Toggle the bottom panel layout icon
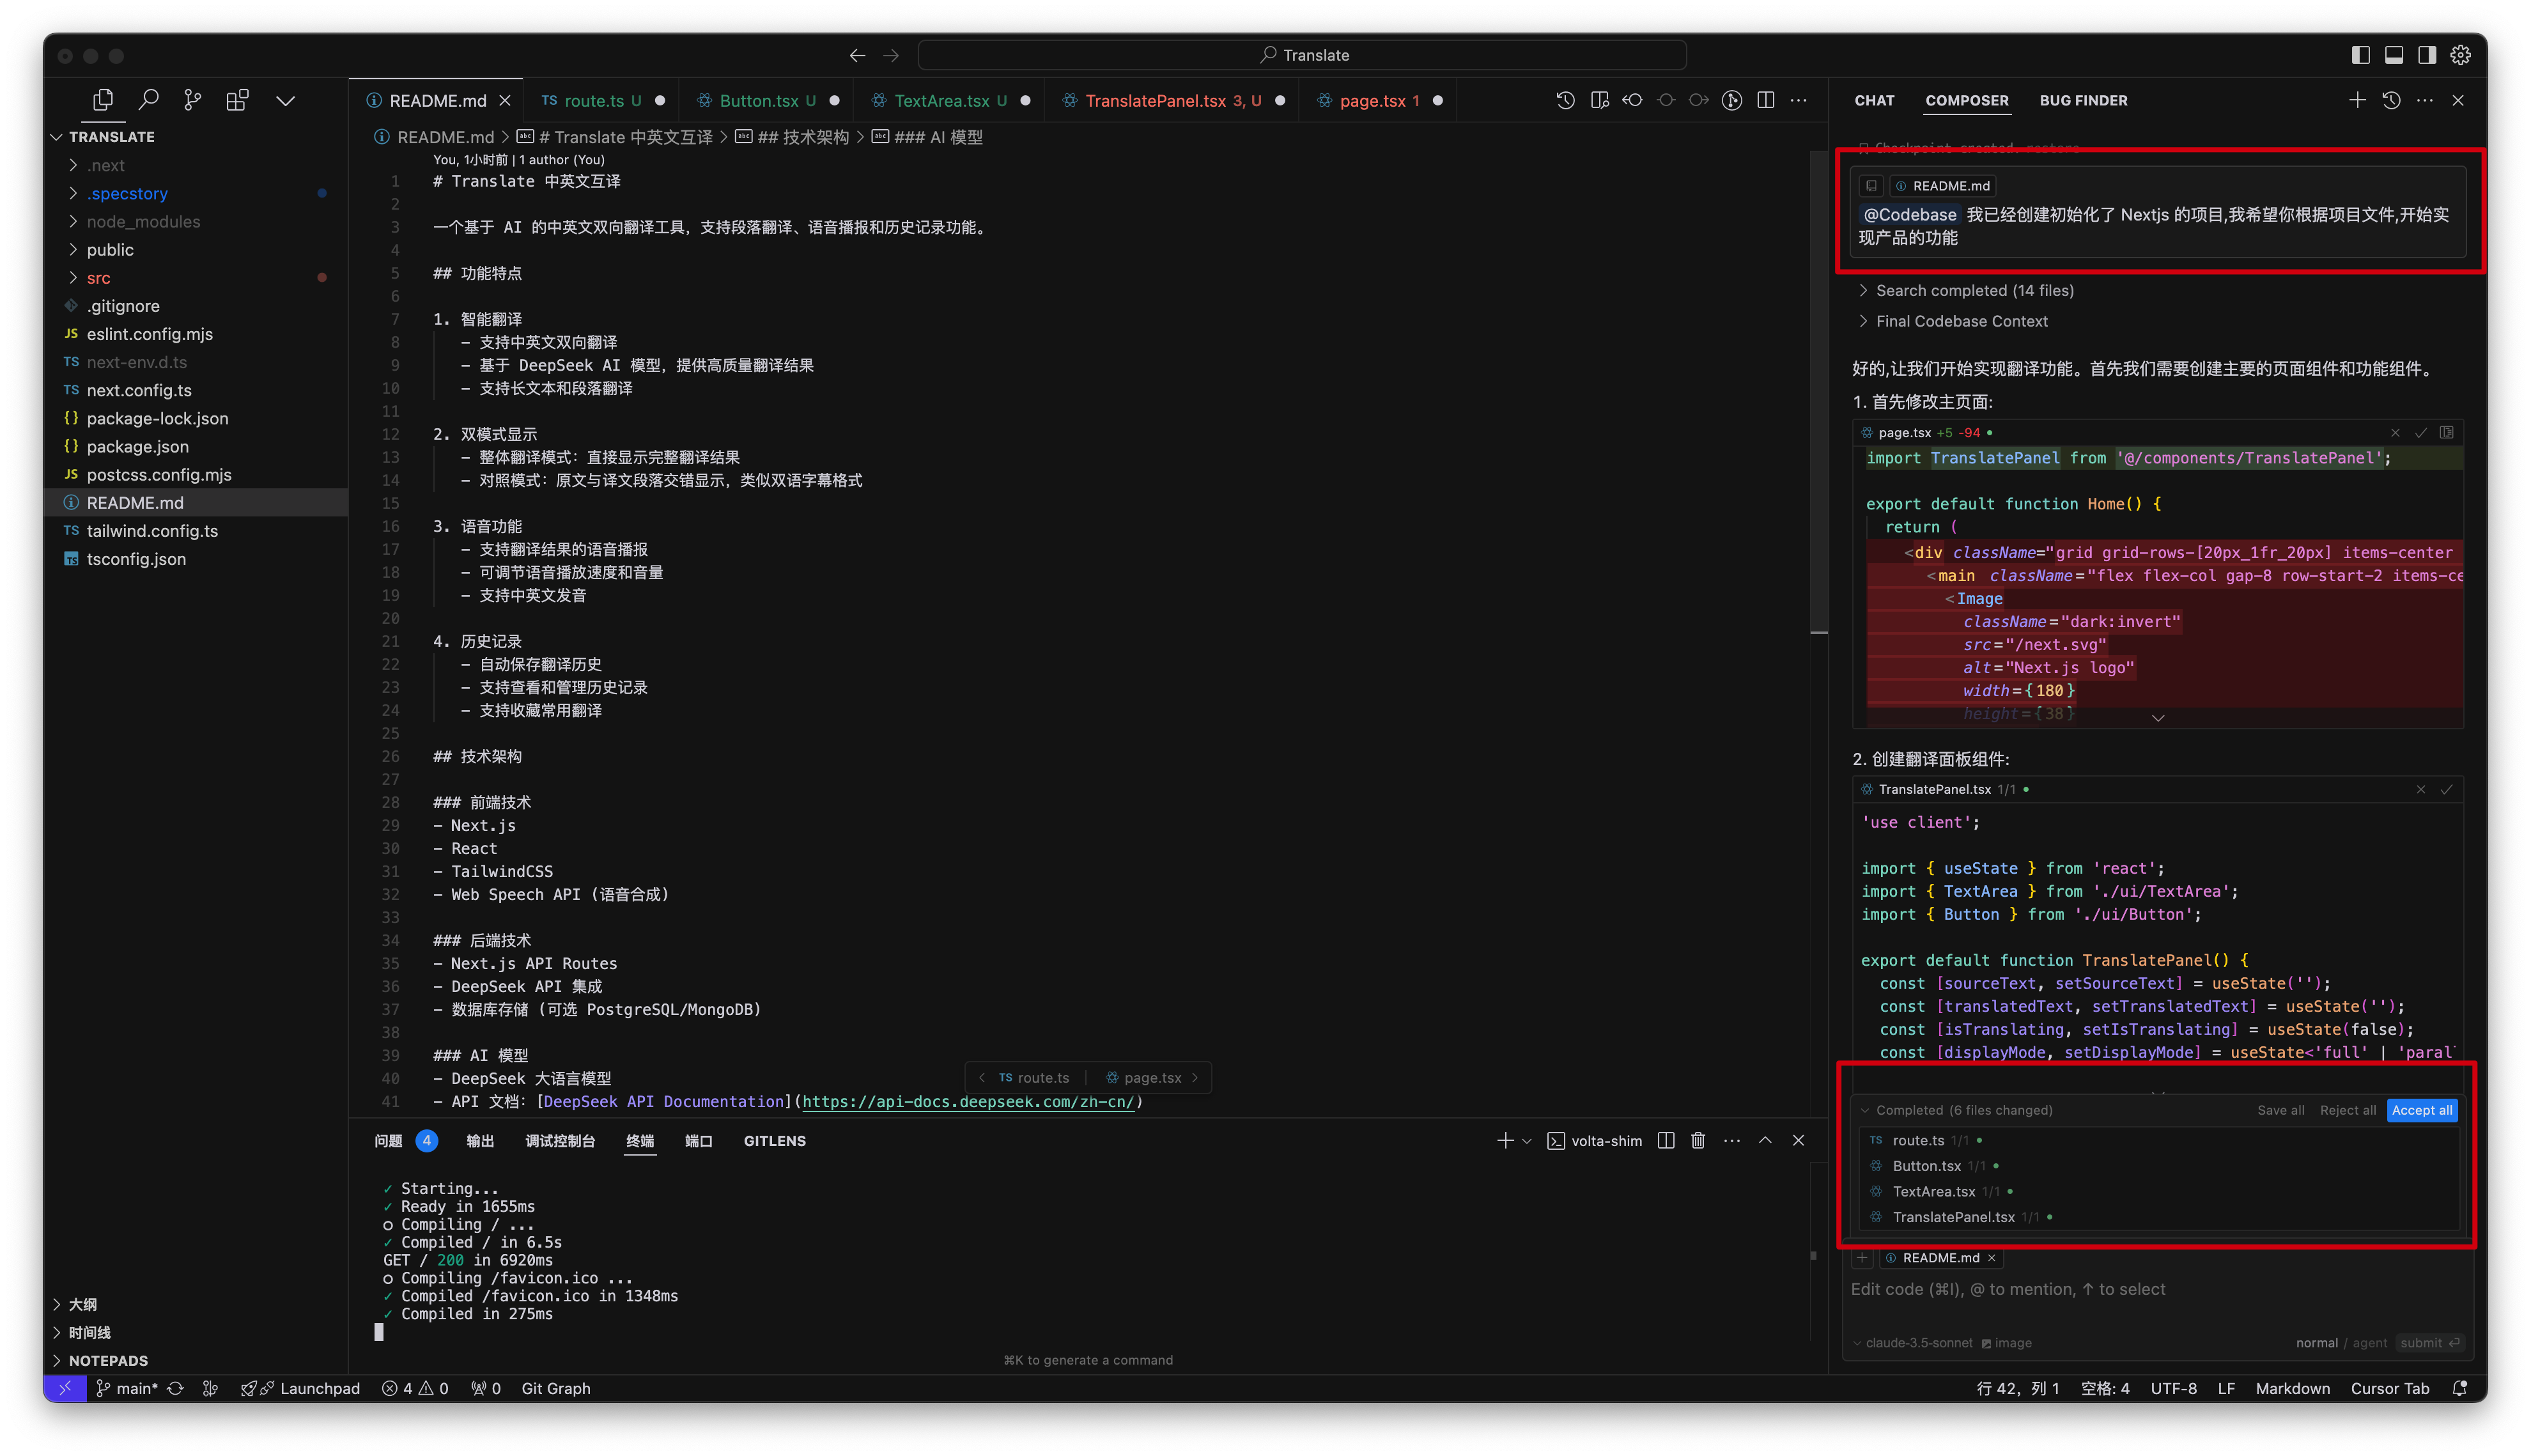 pyautogui.click(x=2394, y=55)
